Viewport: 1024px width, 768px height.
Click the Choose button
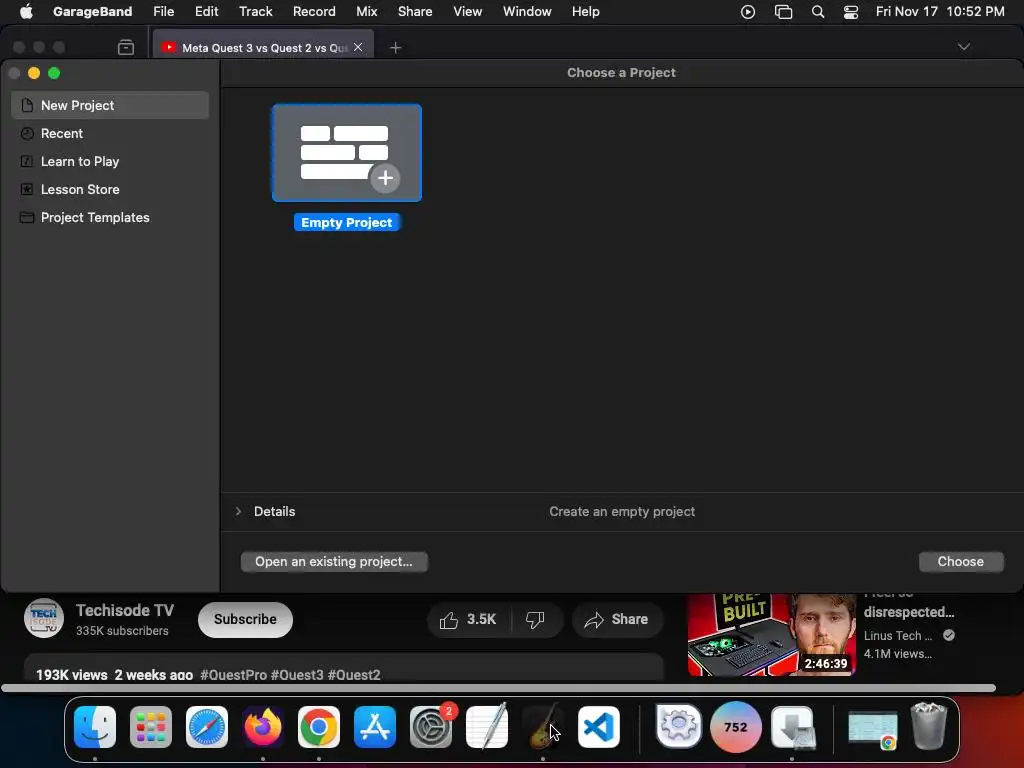[961, 562]
